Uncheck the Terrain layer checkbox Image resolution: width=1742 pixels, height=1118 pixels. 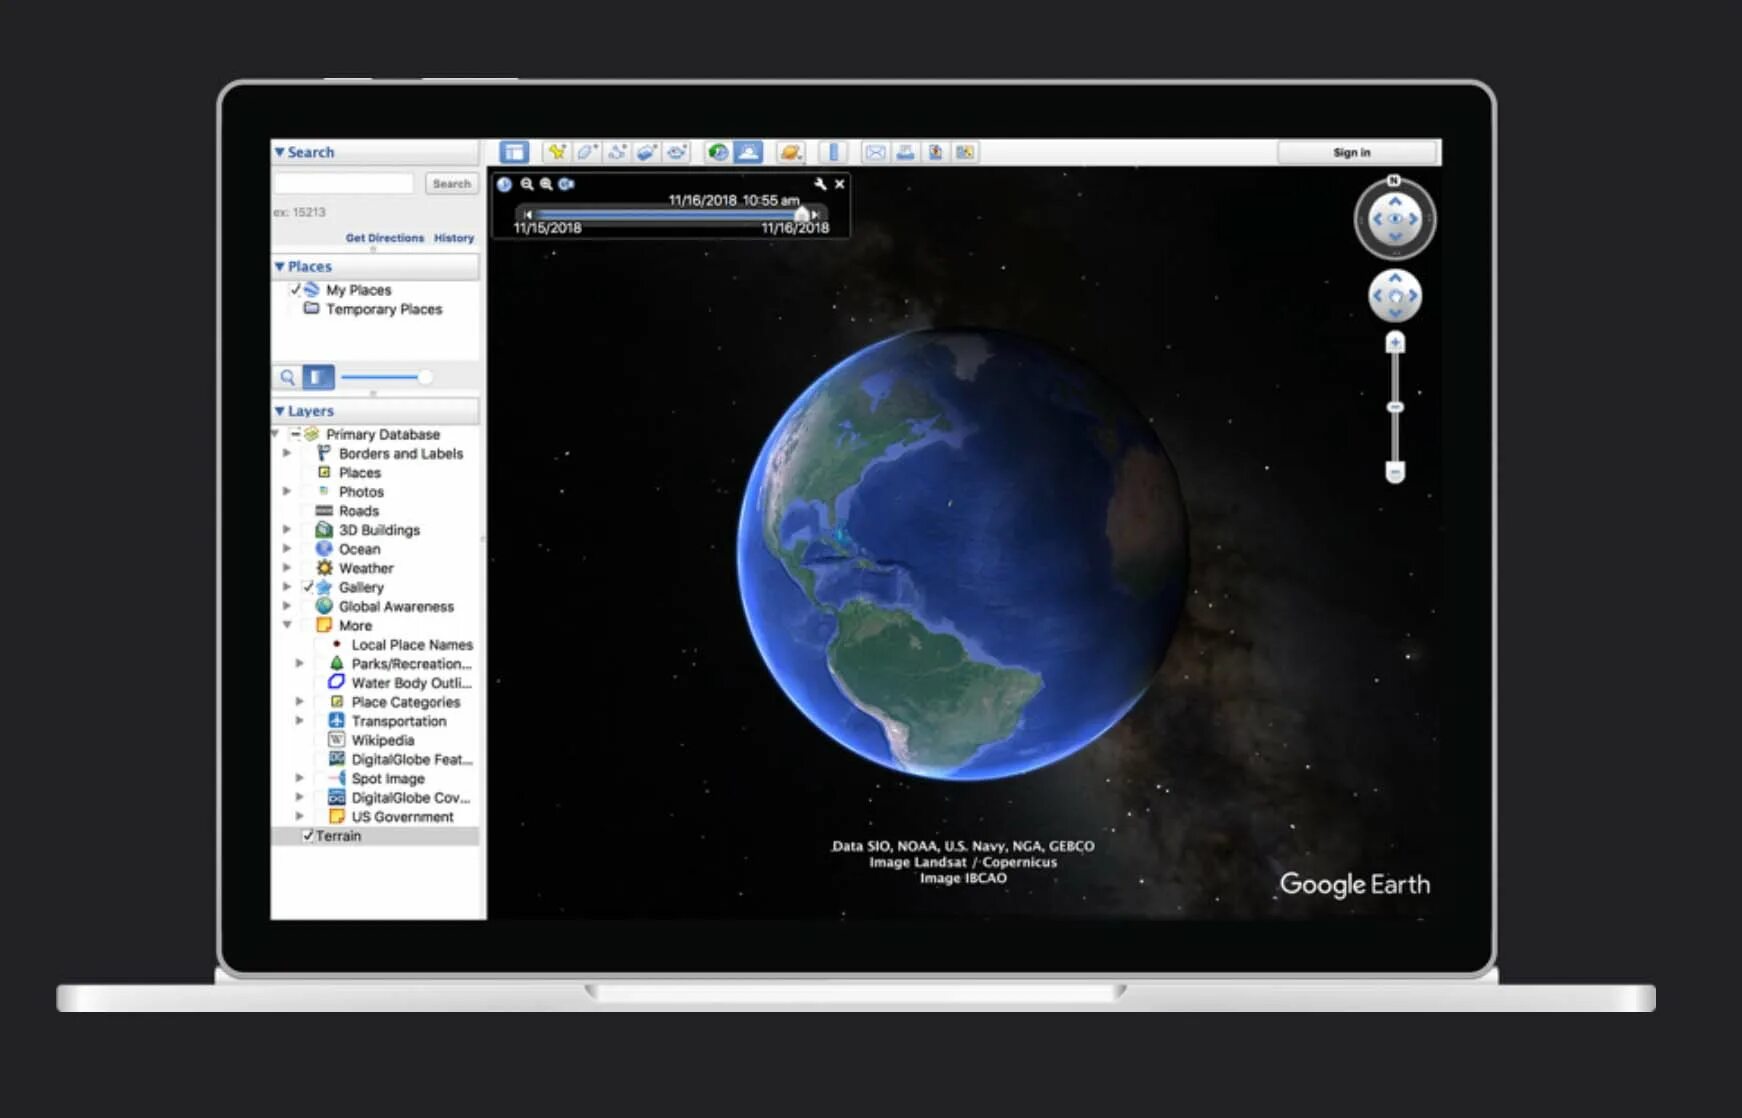308,836
